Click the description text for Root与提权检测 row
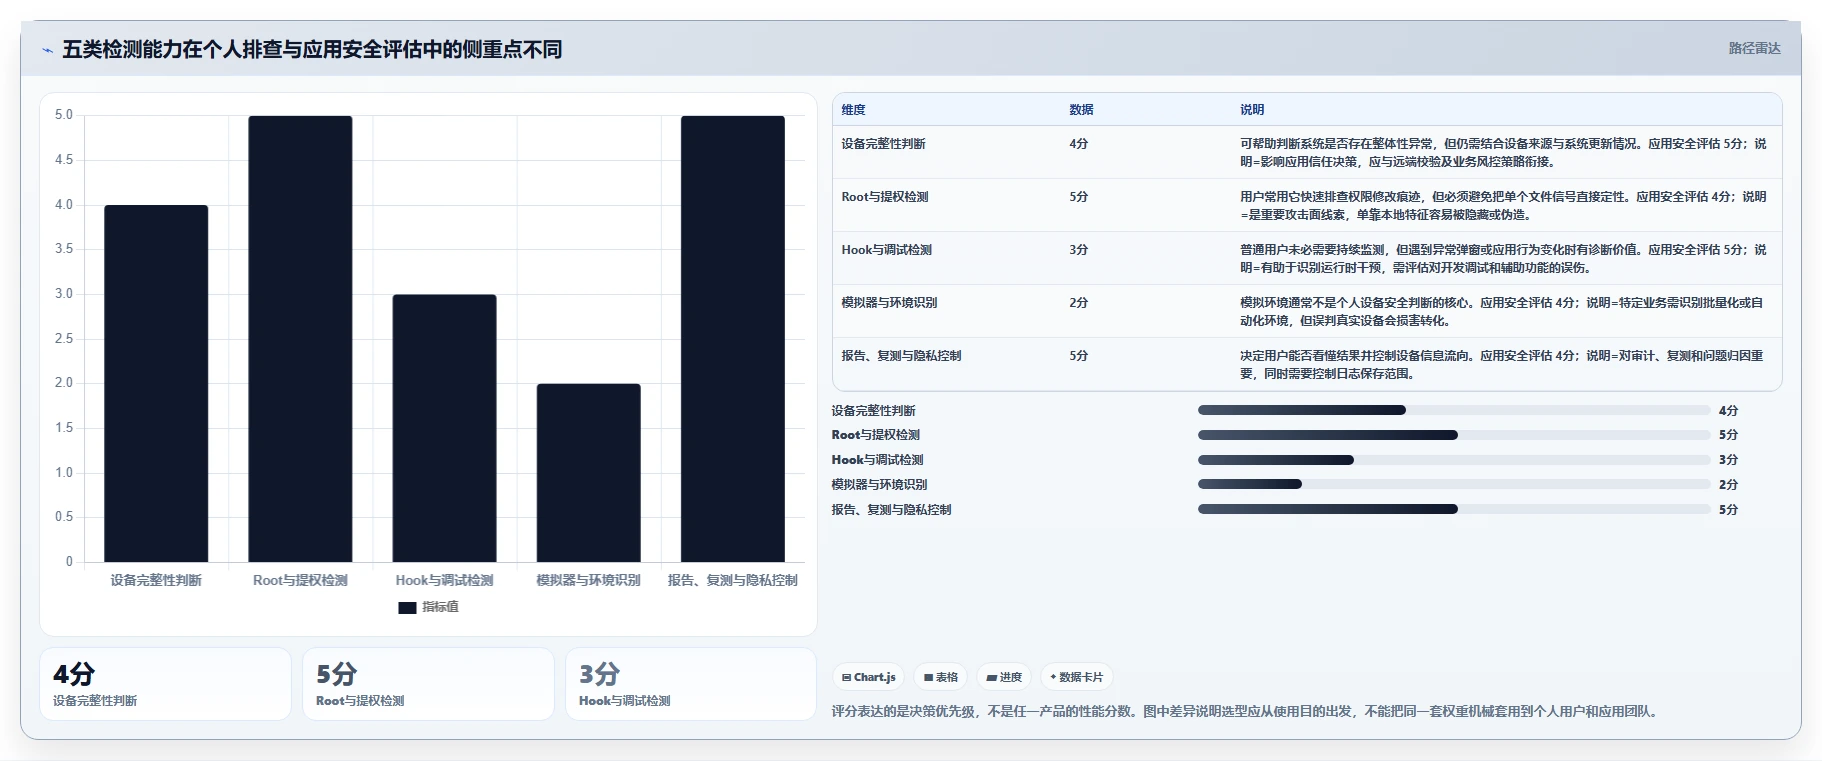 1503,206
